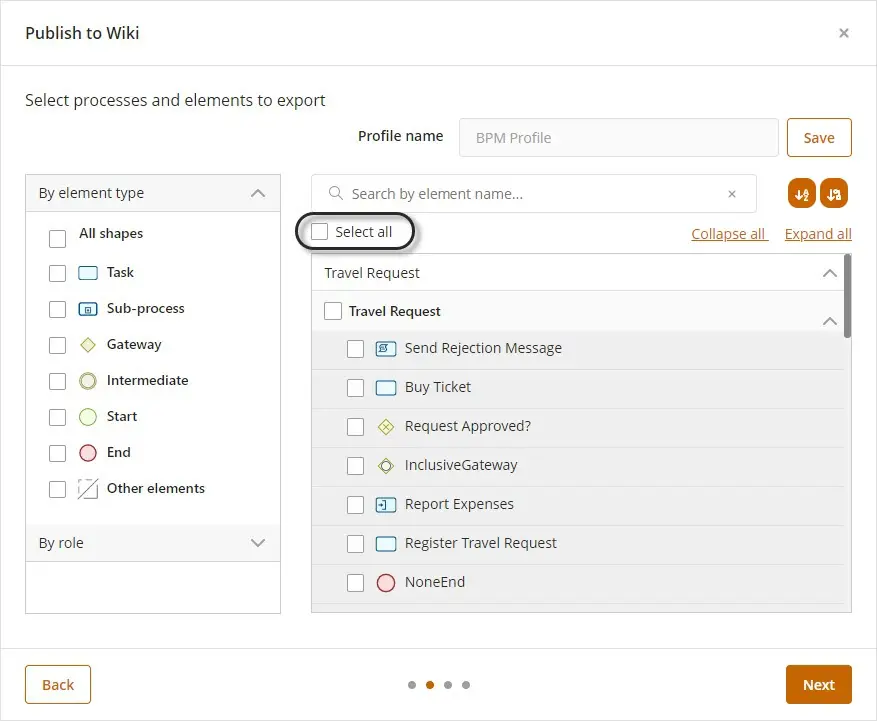The image size is (877, 721).
Task: Check the Sub-process element type checkbox
Action: point(57,309)
